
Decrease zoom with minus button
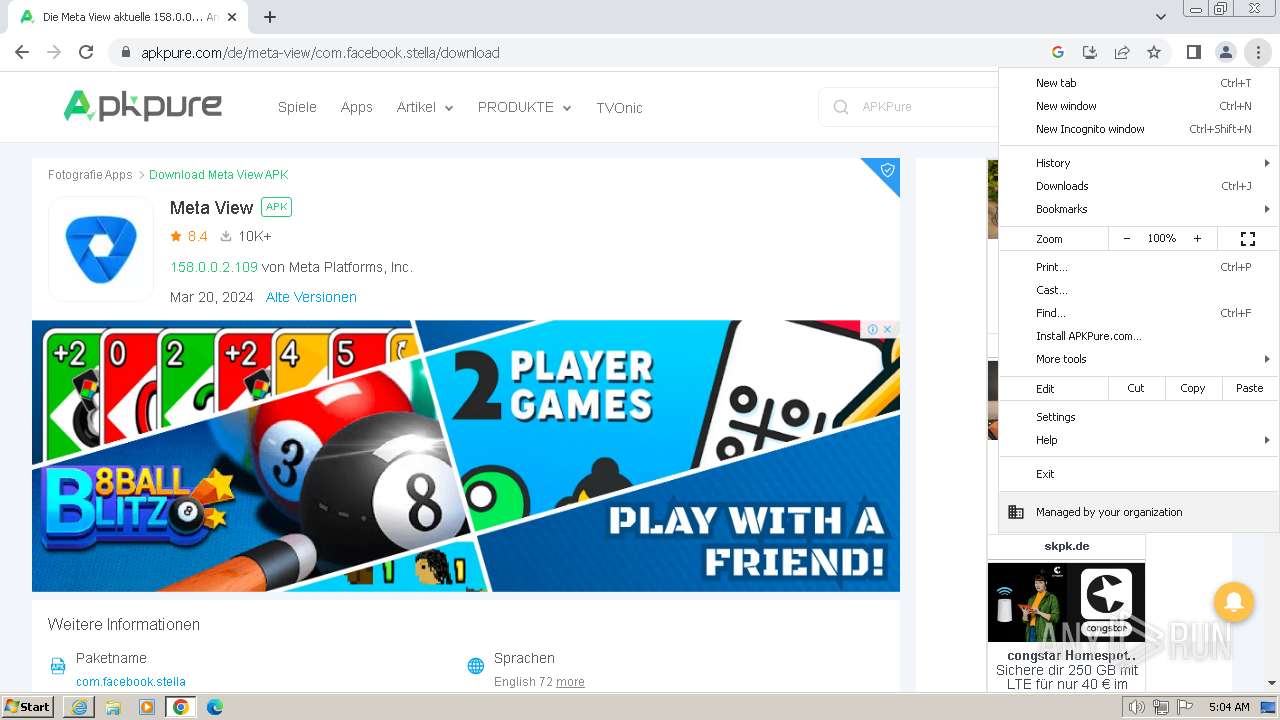(1127, 239)
